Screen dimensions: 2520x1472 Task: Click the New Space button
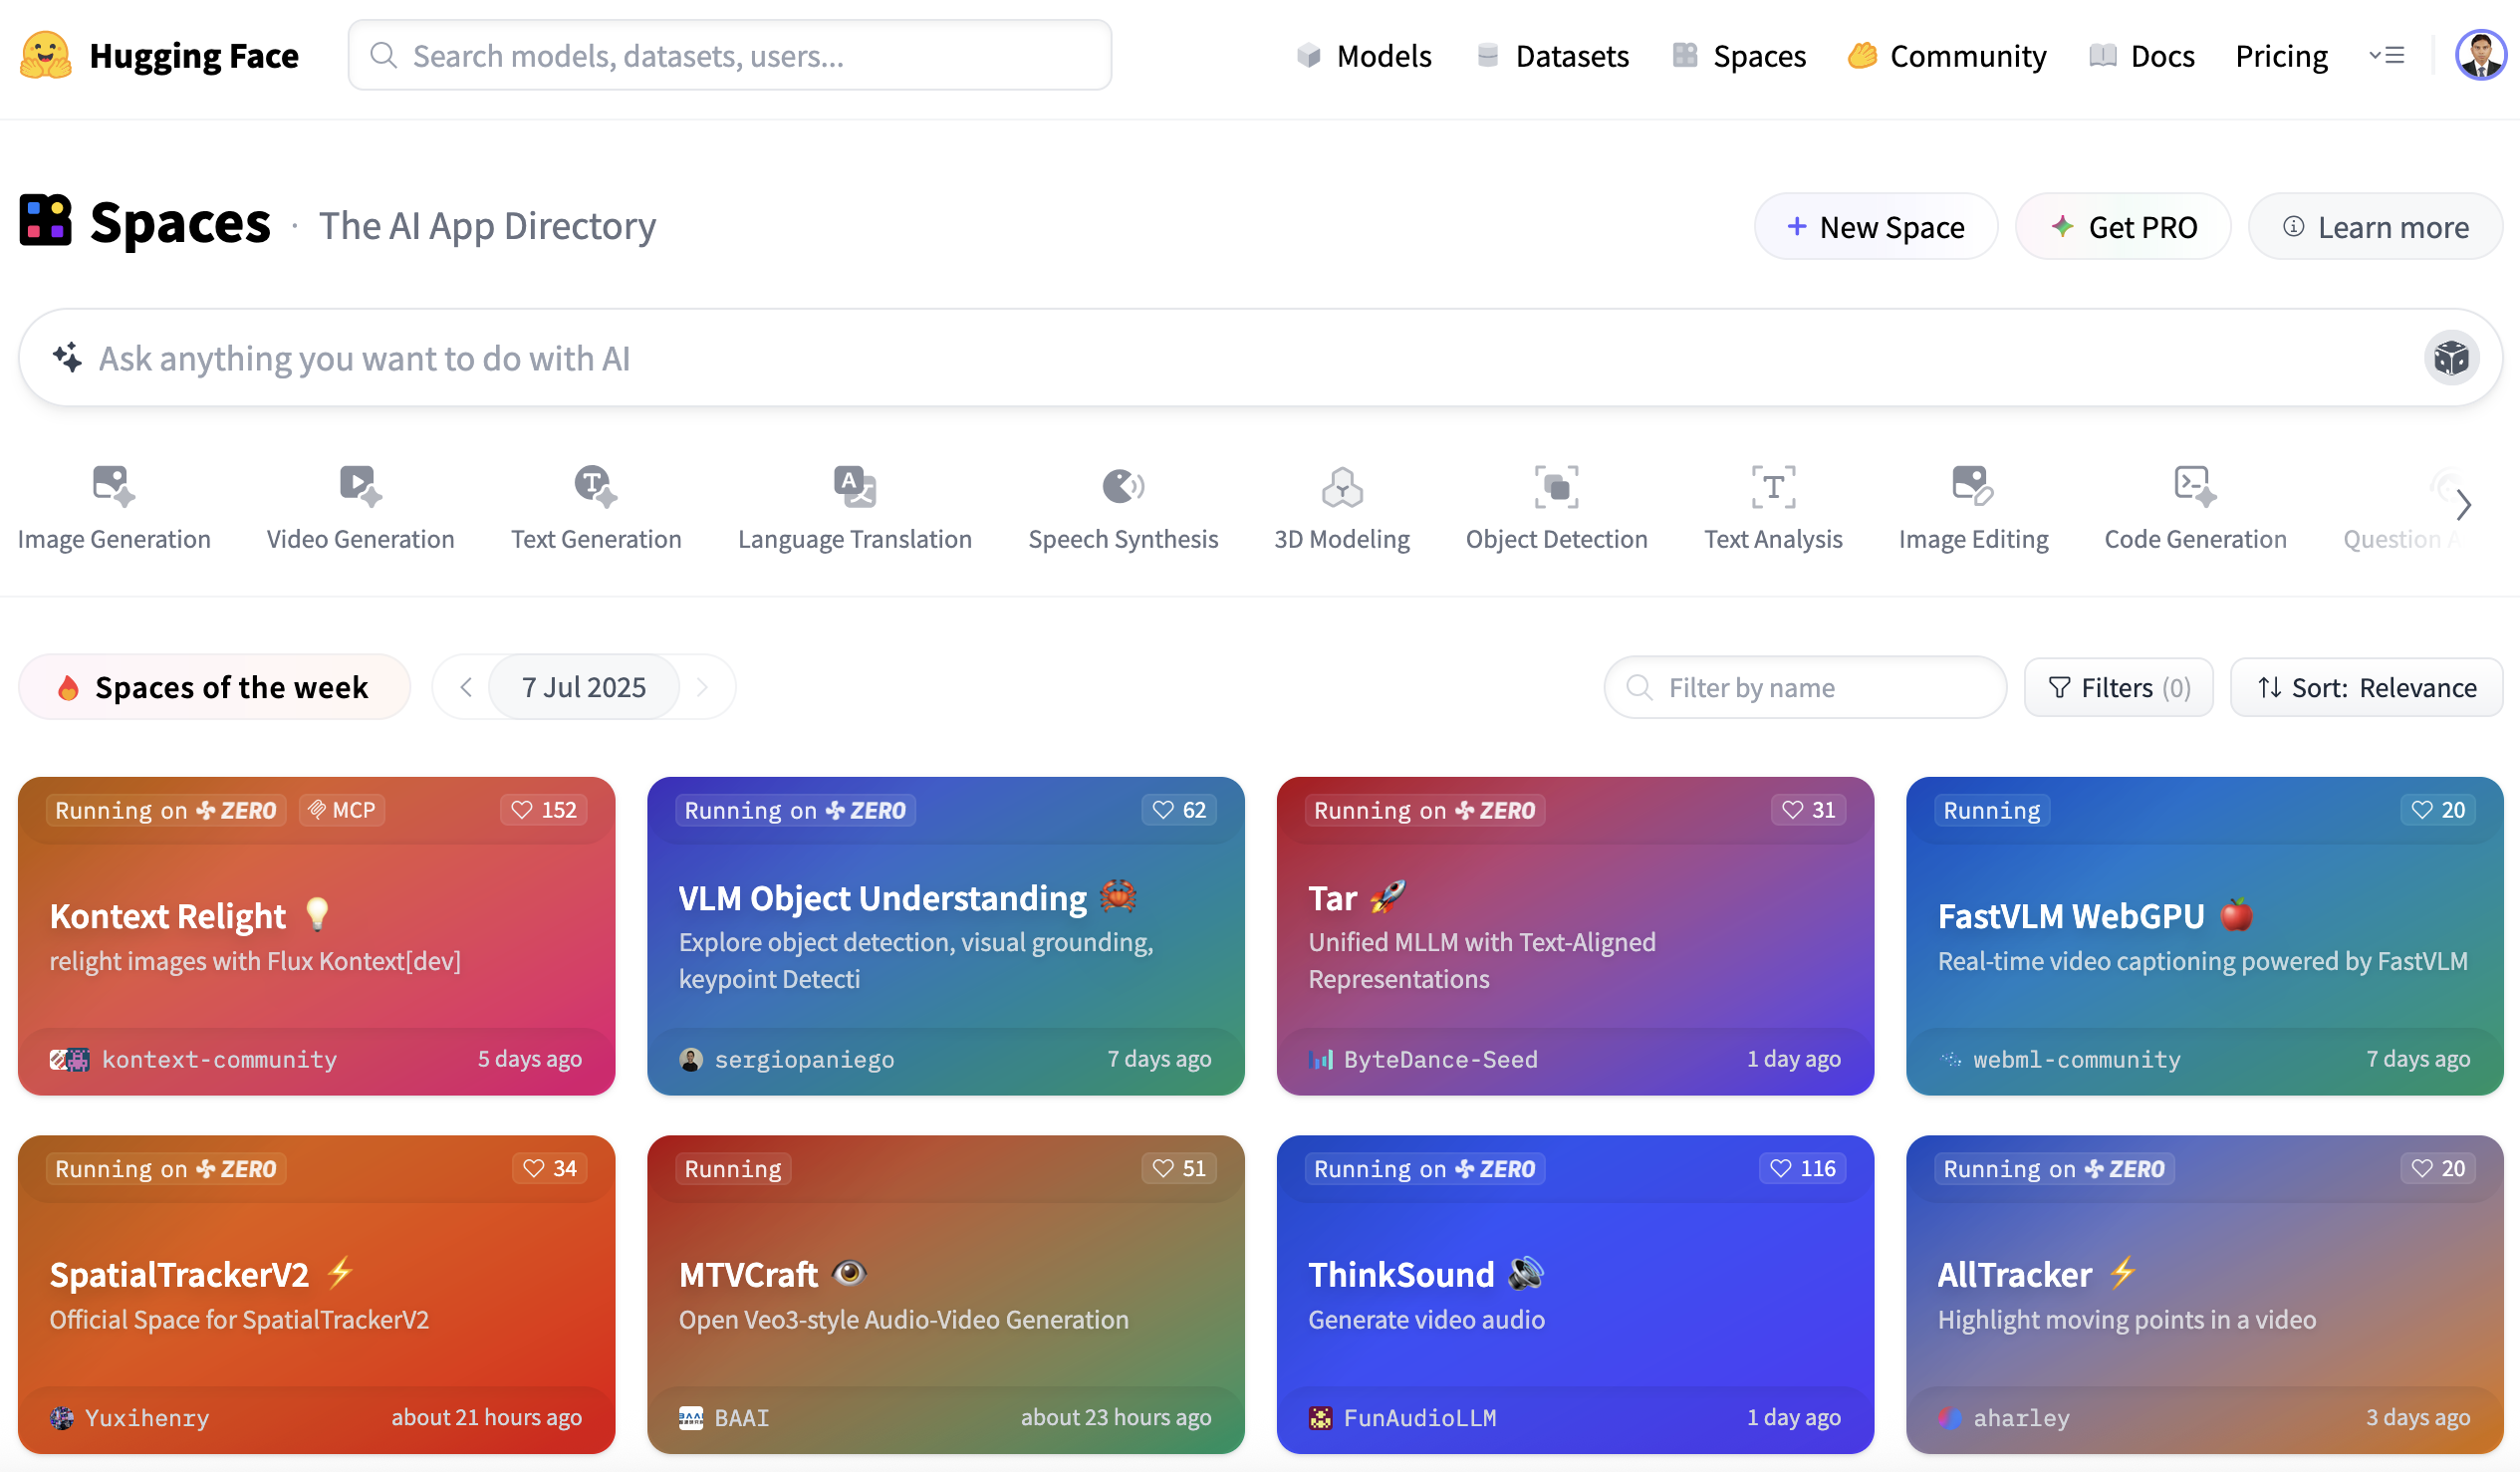click(x=1876, y=227)
